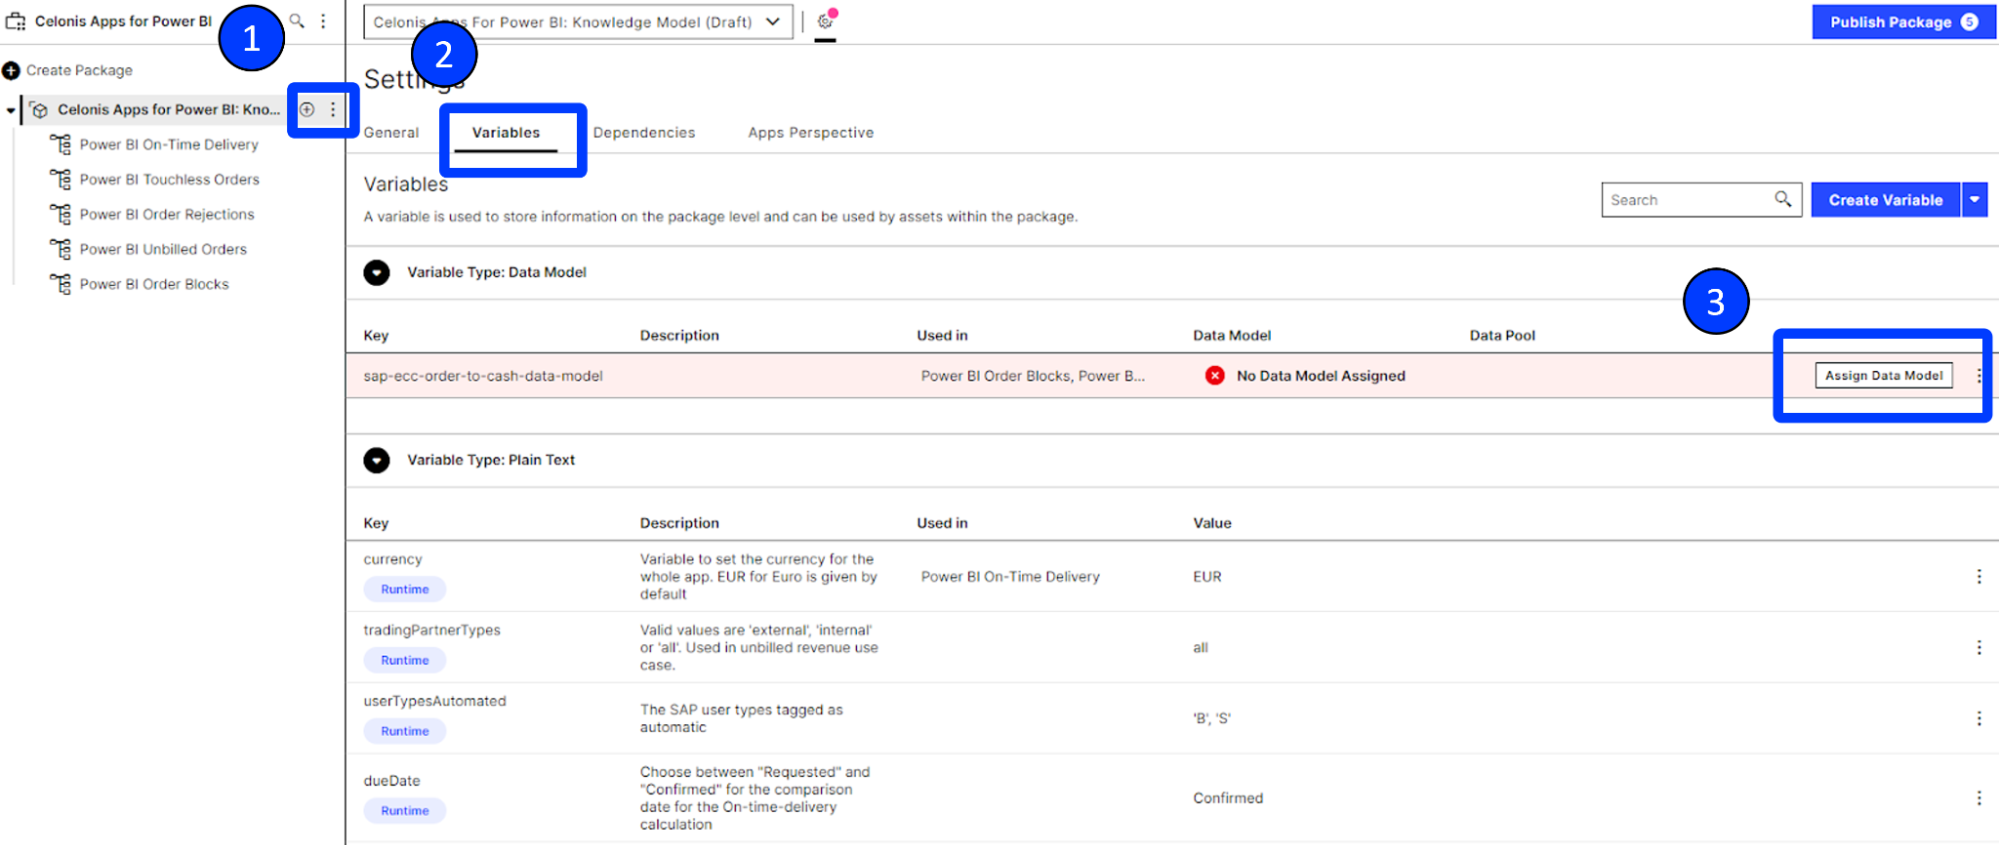
Task: Open the sidebar header three-dot menu
Action: pyautogui.click(x=323, y=20)
